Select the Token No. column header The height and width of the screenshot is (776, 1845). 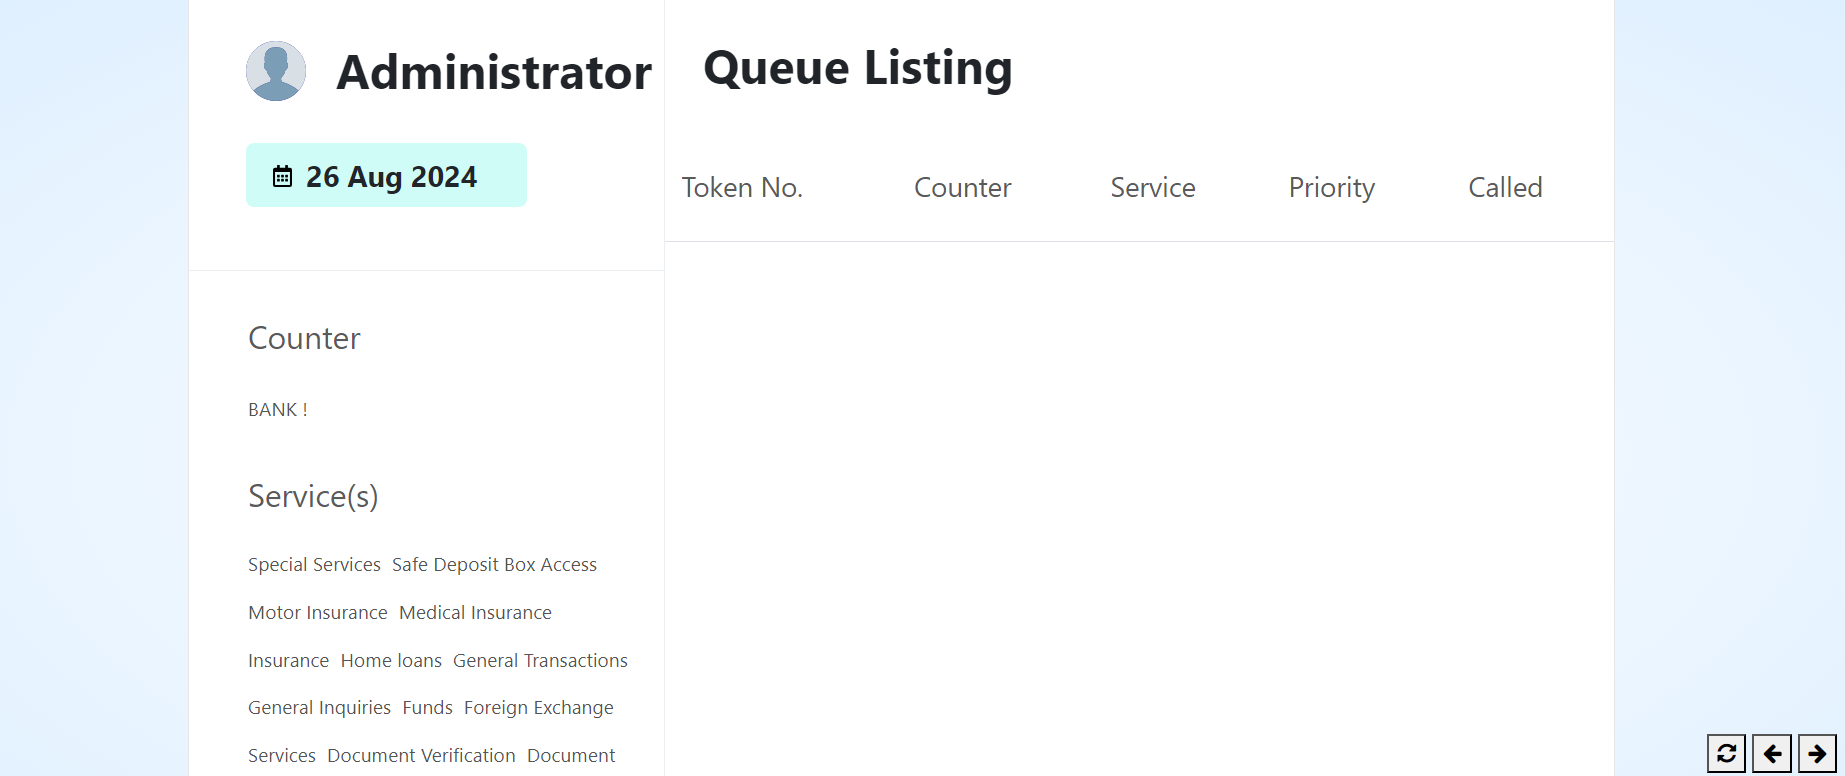click(x=742, y=187)
